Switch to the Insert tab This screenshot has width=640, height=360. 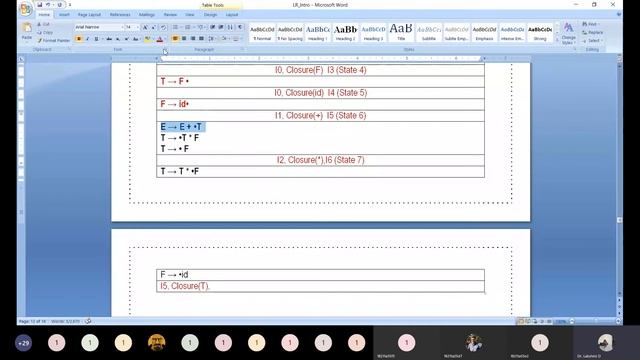point(64,15)
